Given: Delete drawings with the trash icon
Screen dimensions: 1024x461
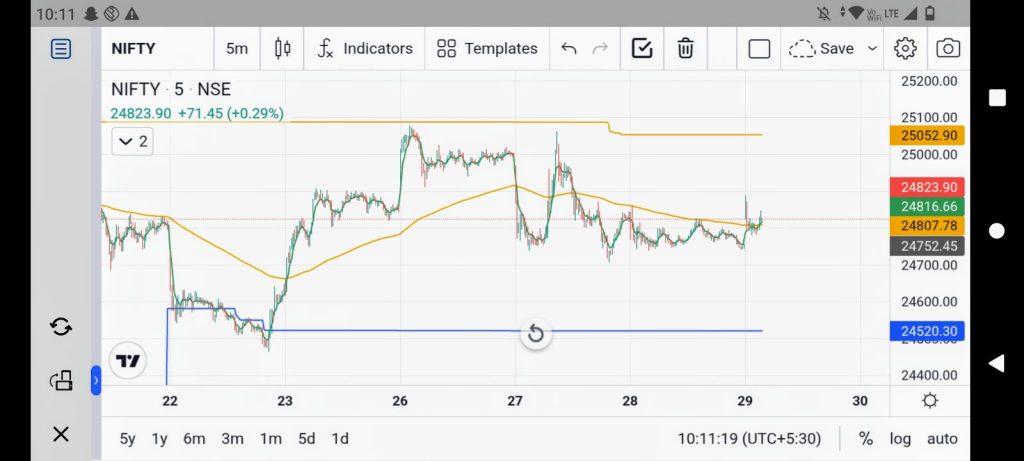Looking at the screenshot, I should pos(685,49).
